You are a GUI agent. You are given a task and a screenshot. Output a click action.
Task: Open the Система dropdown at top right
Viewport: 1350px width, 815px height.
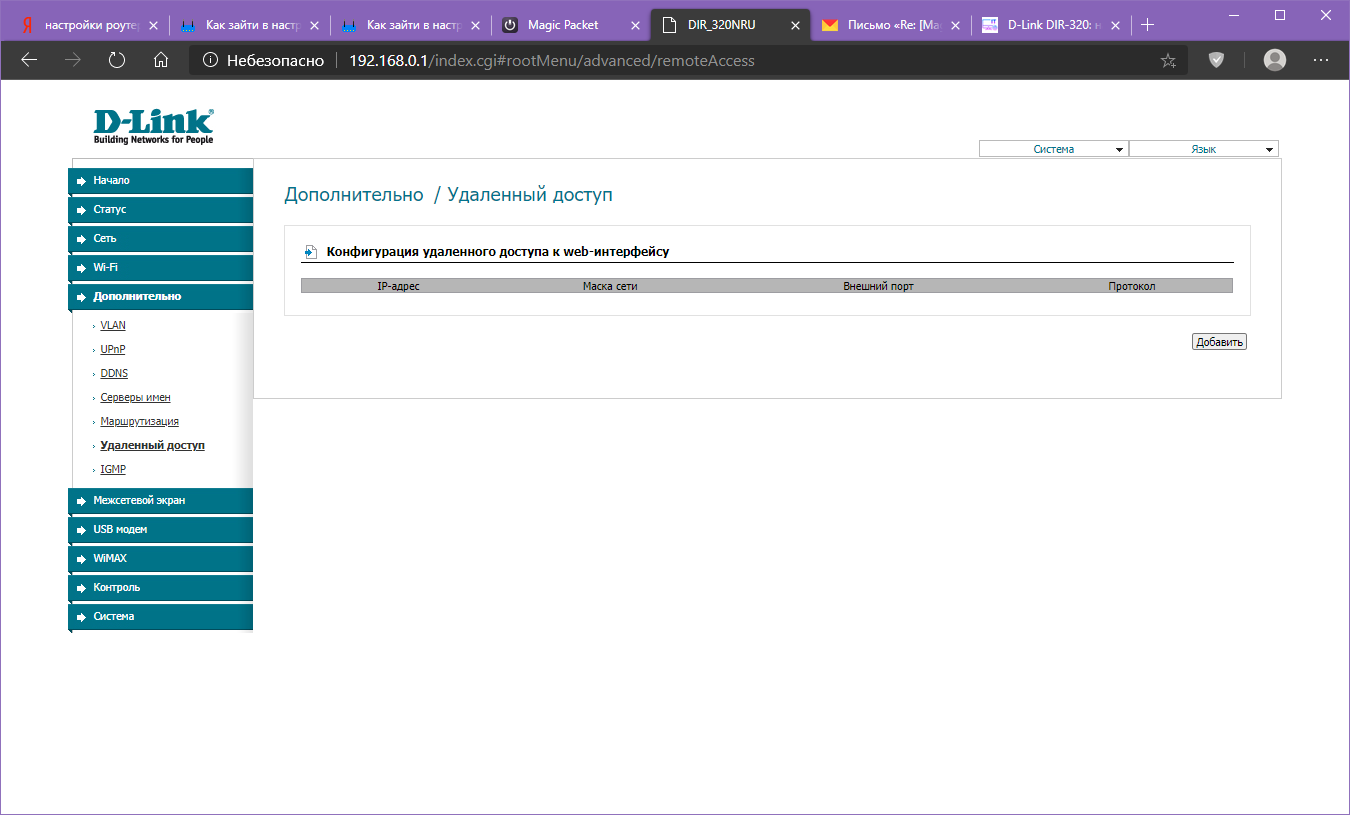point(1053,149)
